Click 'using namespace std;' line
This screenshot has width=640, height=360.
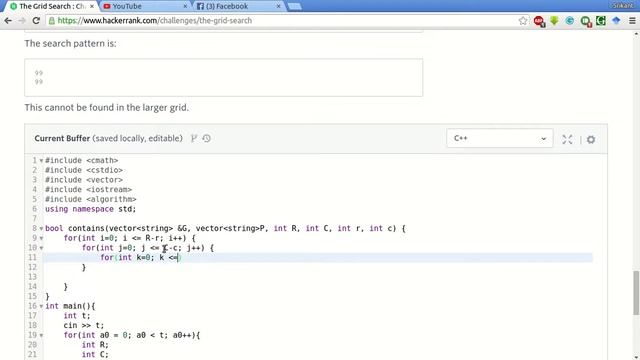(x=90, y=209)
